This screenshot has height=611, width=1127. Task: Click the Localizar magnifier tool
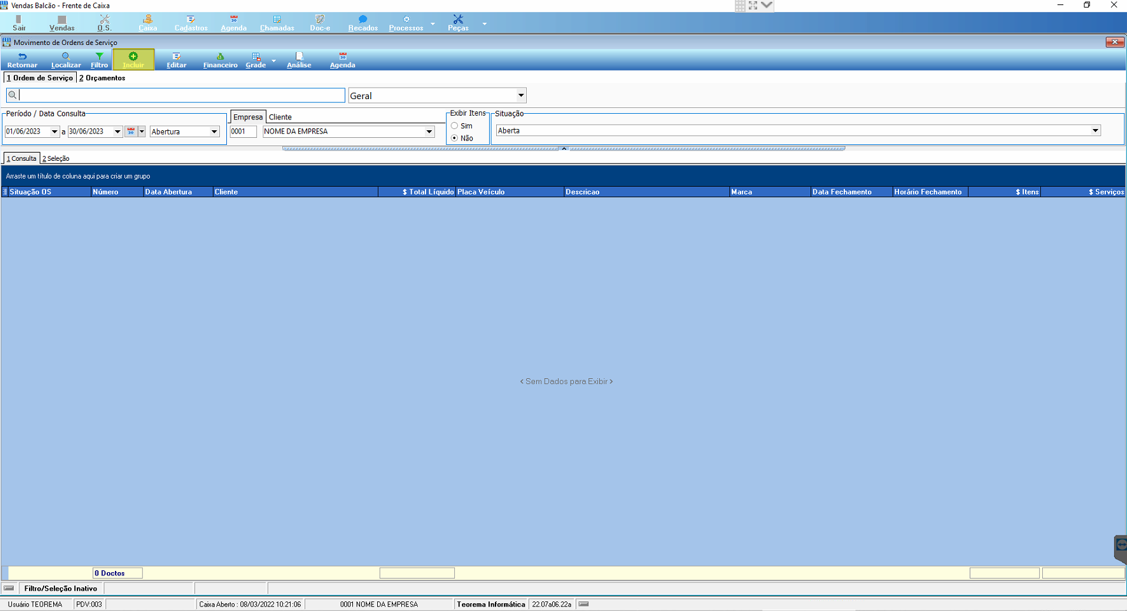[x=66, y=60]
